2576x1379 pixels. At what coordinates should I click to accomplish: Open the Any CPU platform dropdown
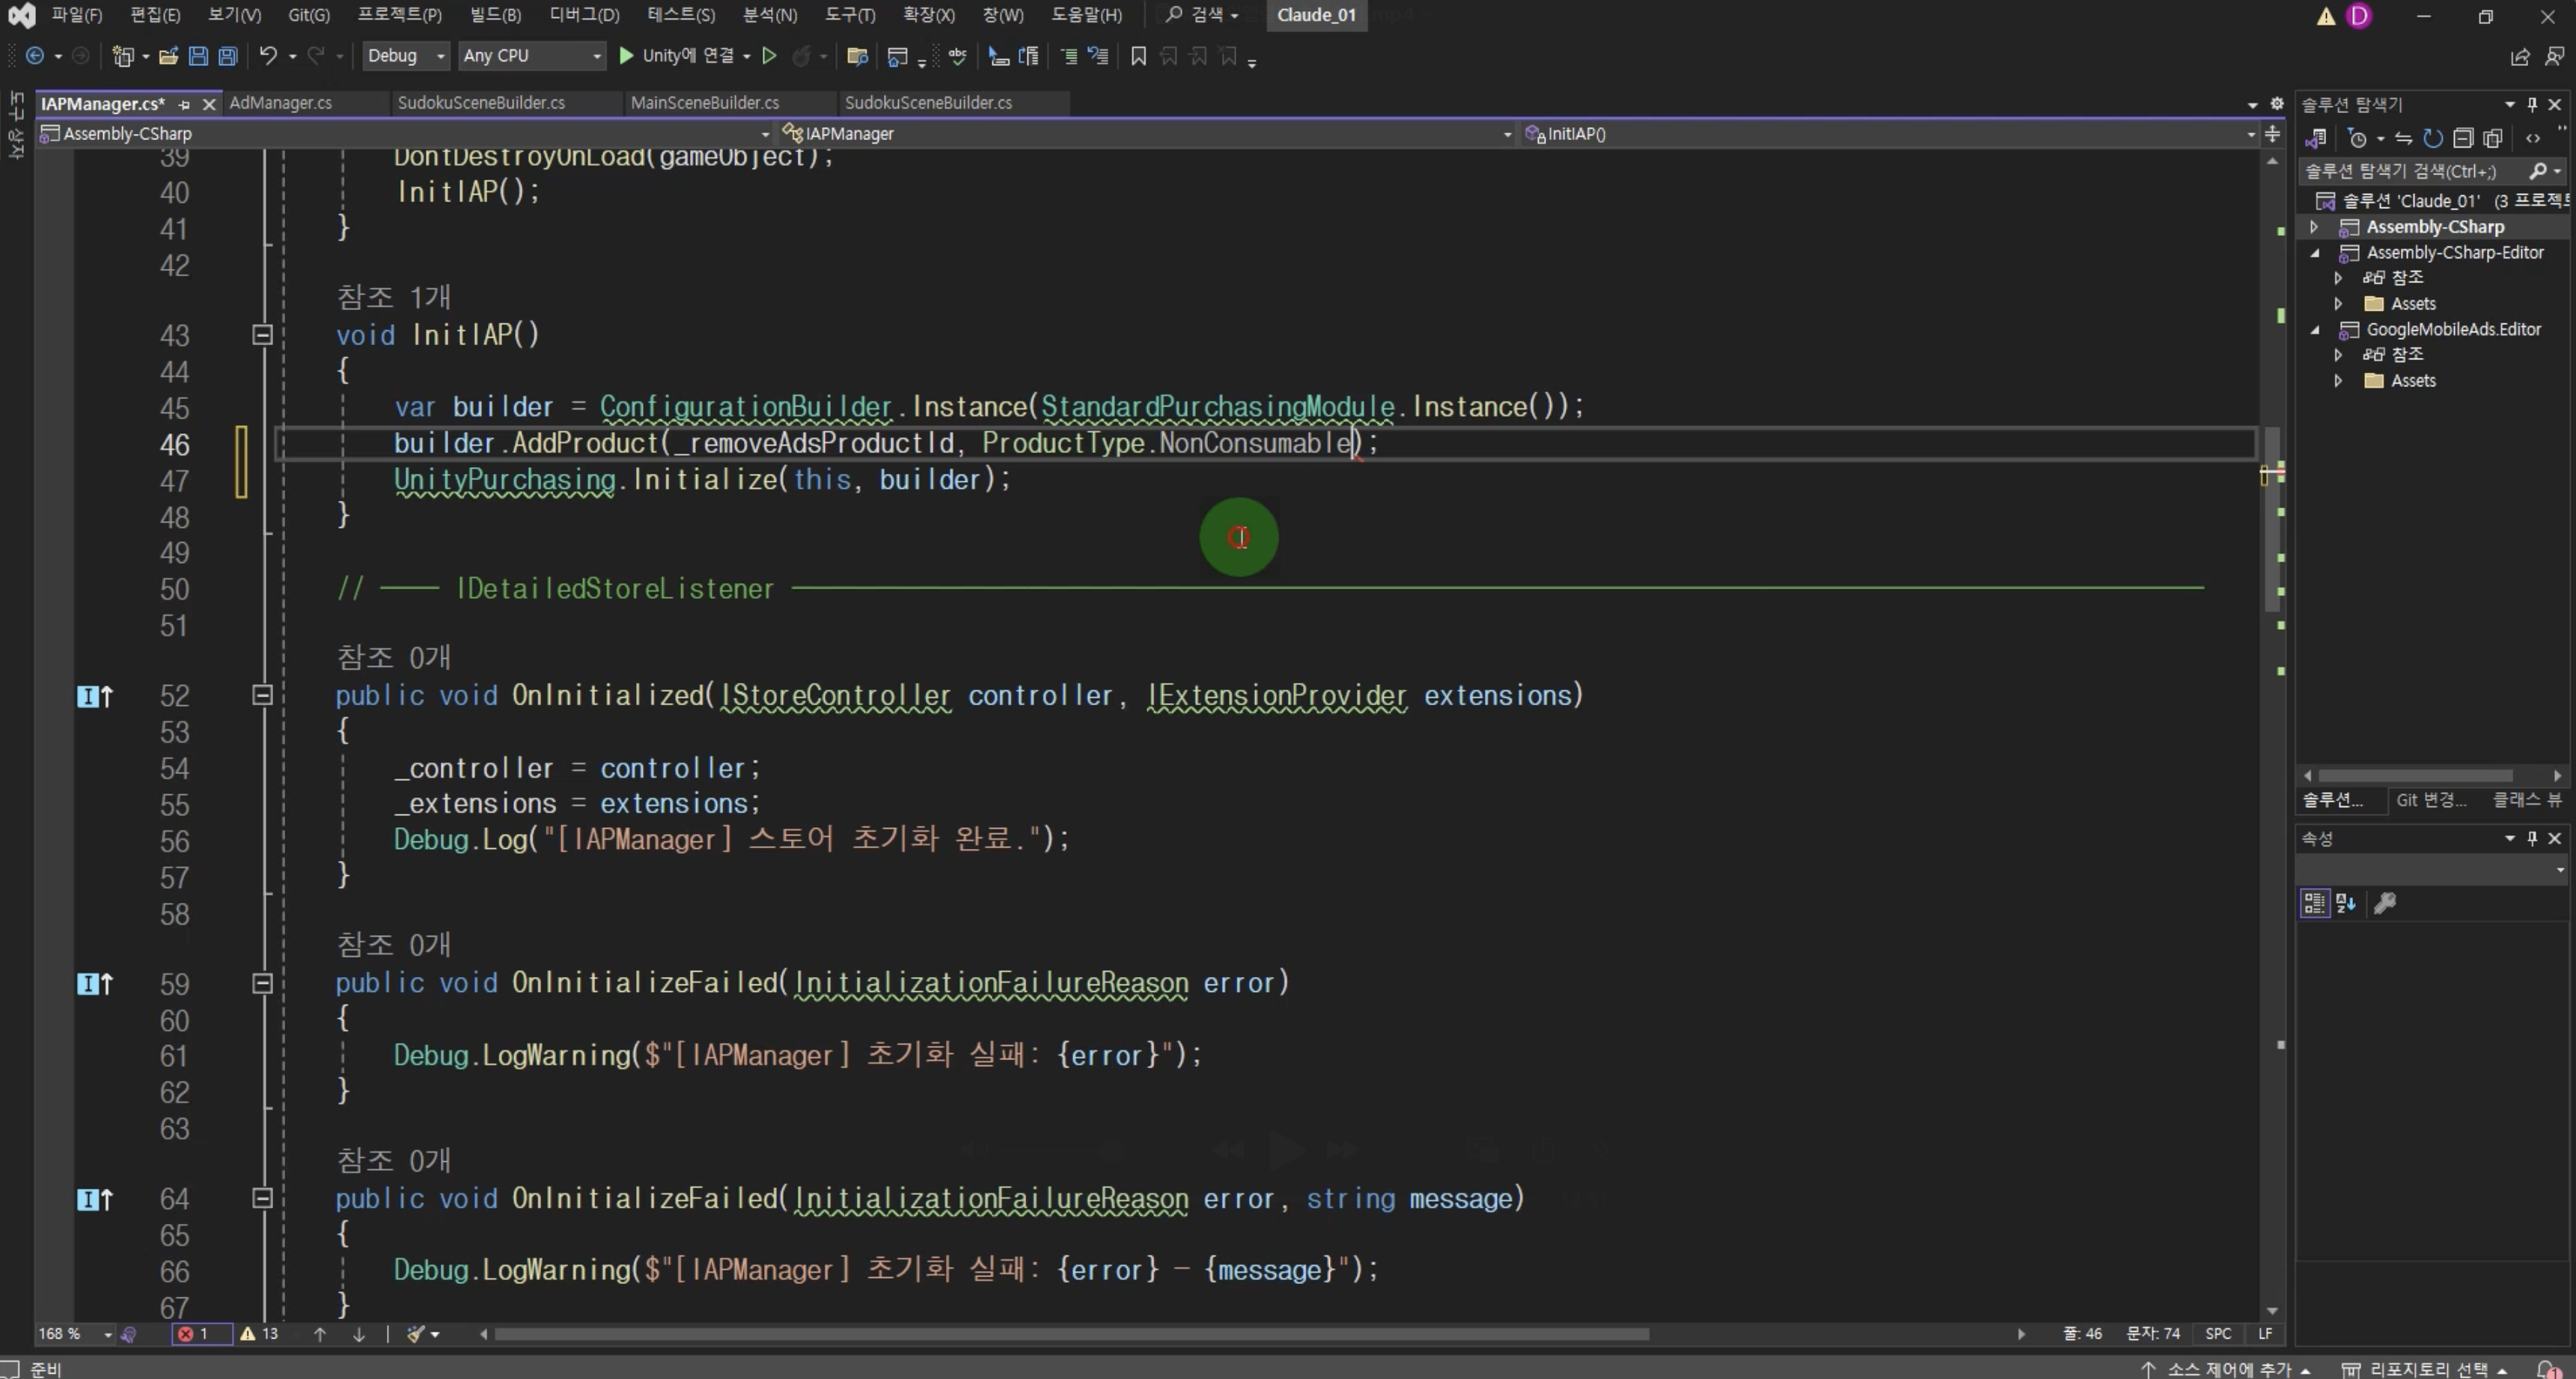click(x=532, y=56)
